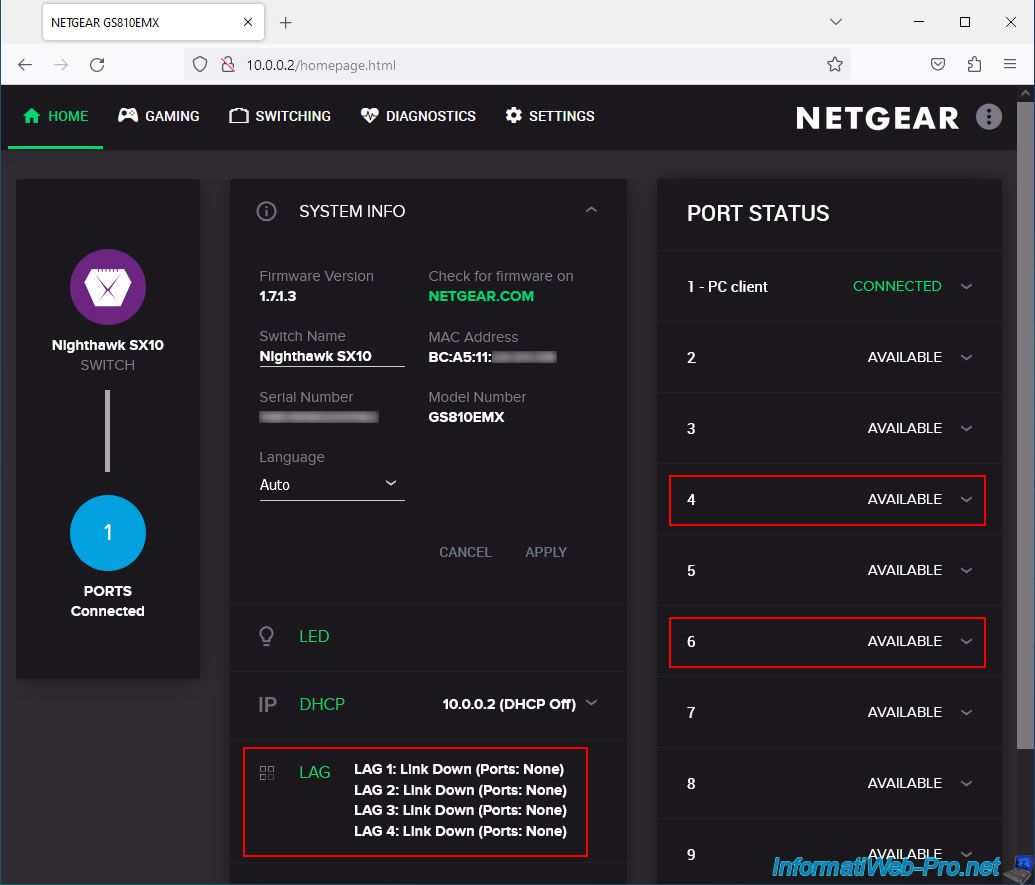Open the DHCP section link
This screenshot has width=1035, height=885.
click(x=322, y=704)
